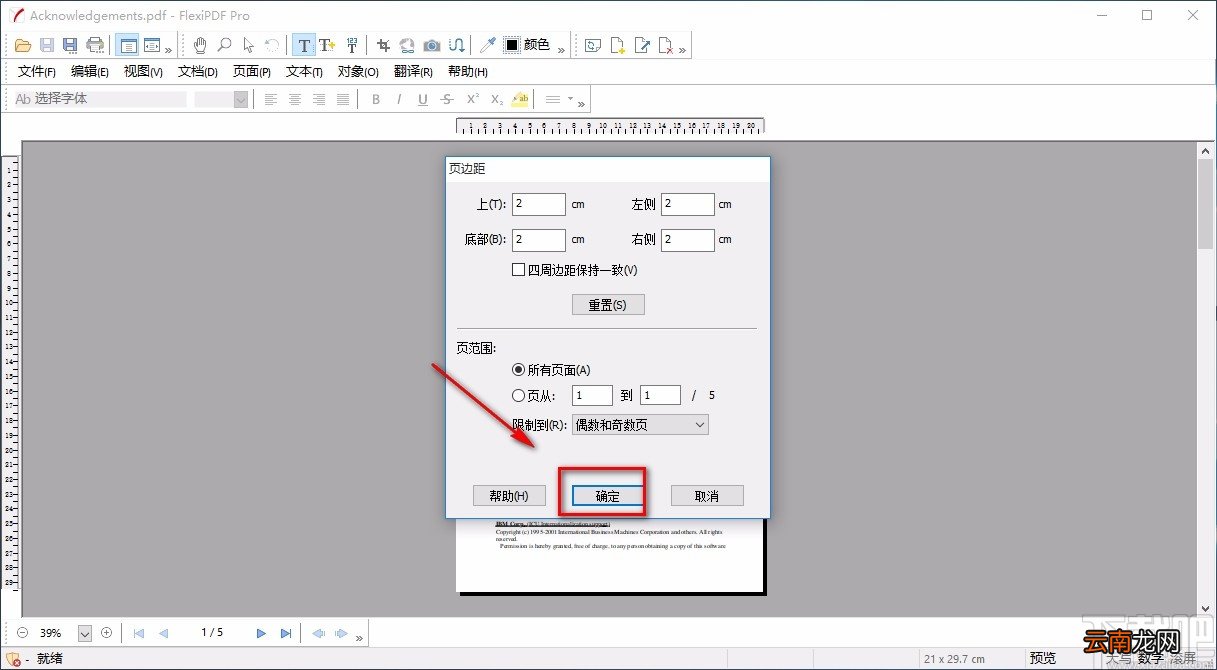Align text left in format bar
This screenshot has height=670, width=1217.
(x=270, y=99)
